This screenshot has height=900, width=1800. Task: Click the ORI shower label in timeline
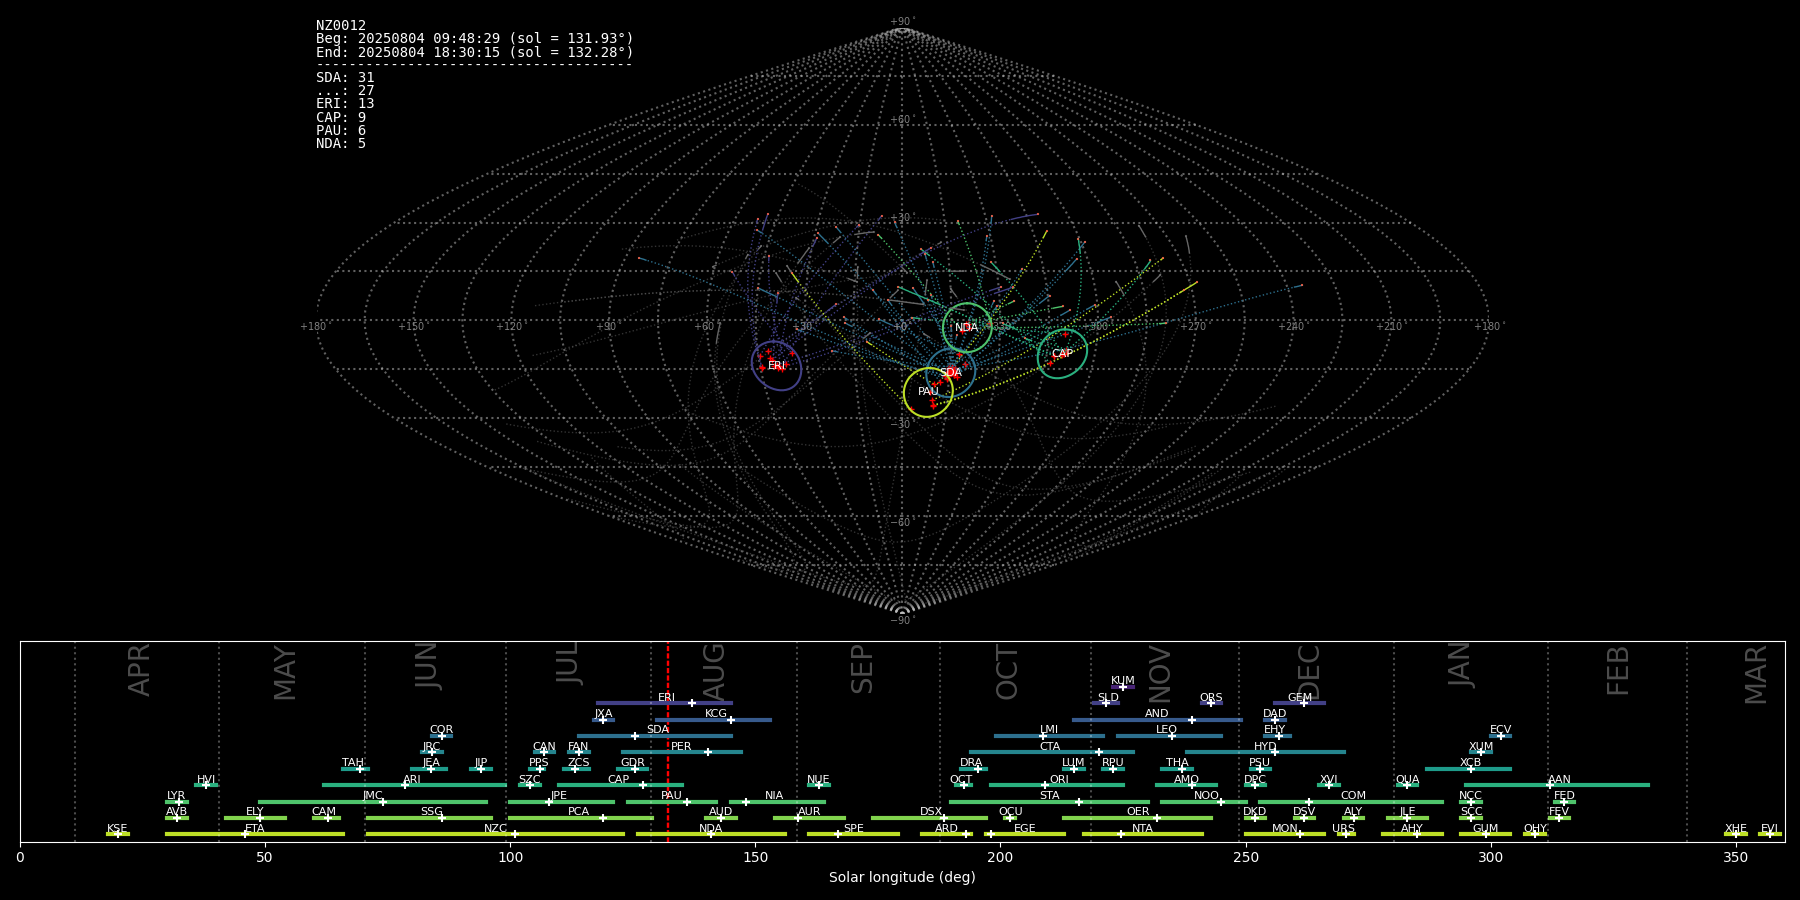1059,780
